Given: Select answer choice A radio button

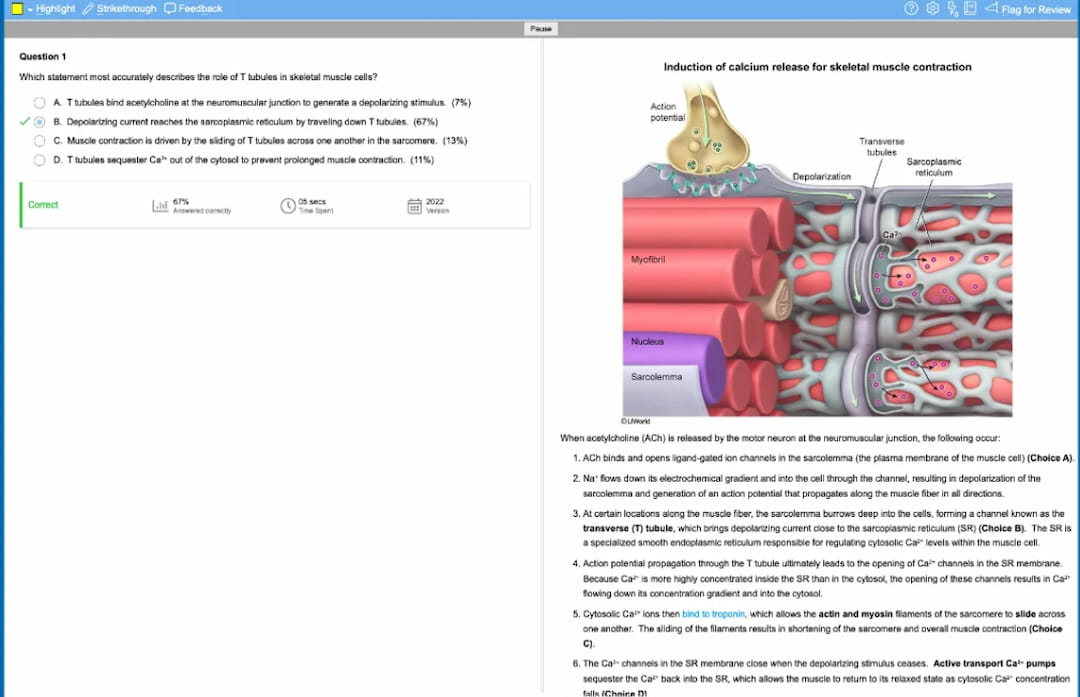Looking at the screenshot, I should point(39,103).
